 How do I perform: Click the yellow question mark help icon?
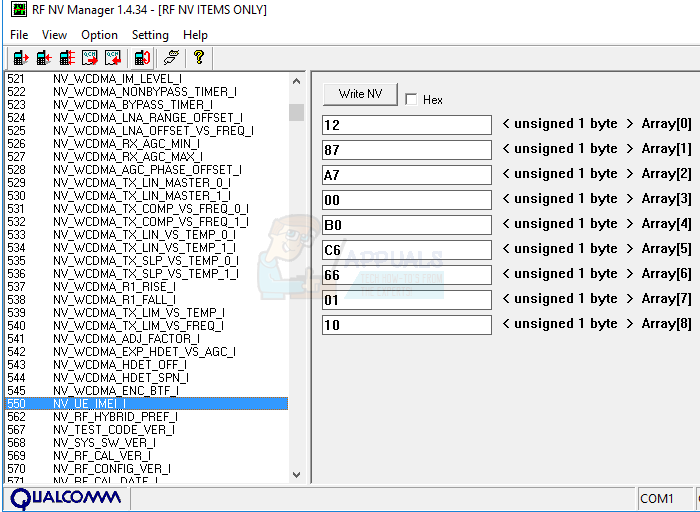[199, 58]
